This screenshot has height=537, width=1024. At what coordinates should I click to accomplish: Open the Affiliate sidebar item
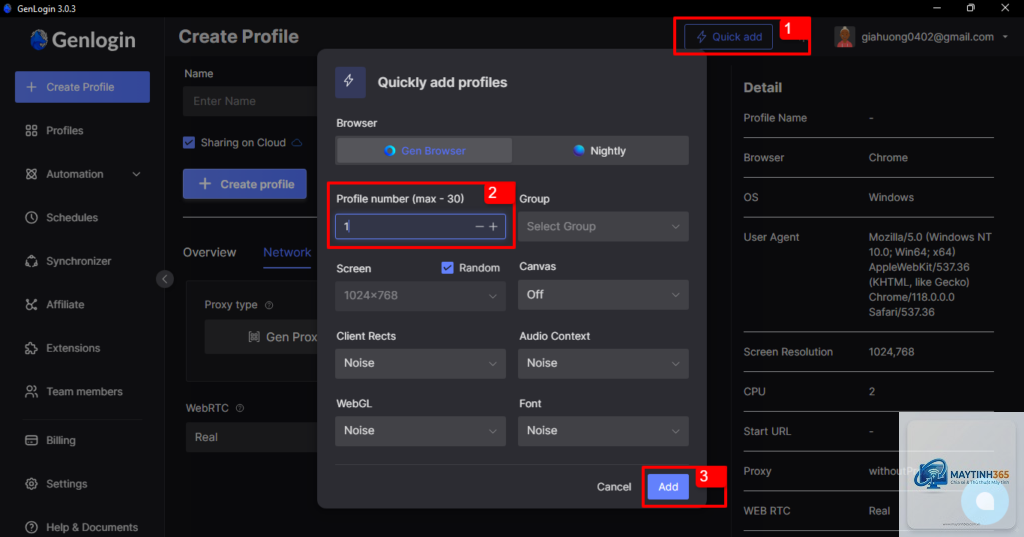(55, 304)
